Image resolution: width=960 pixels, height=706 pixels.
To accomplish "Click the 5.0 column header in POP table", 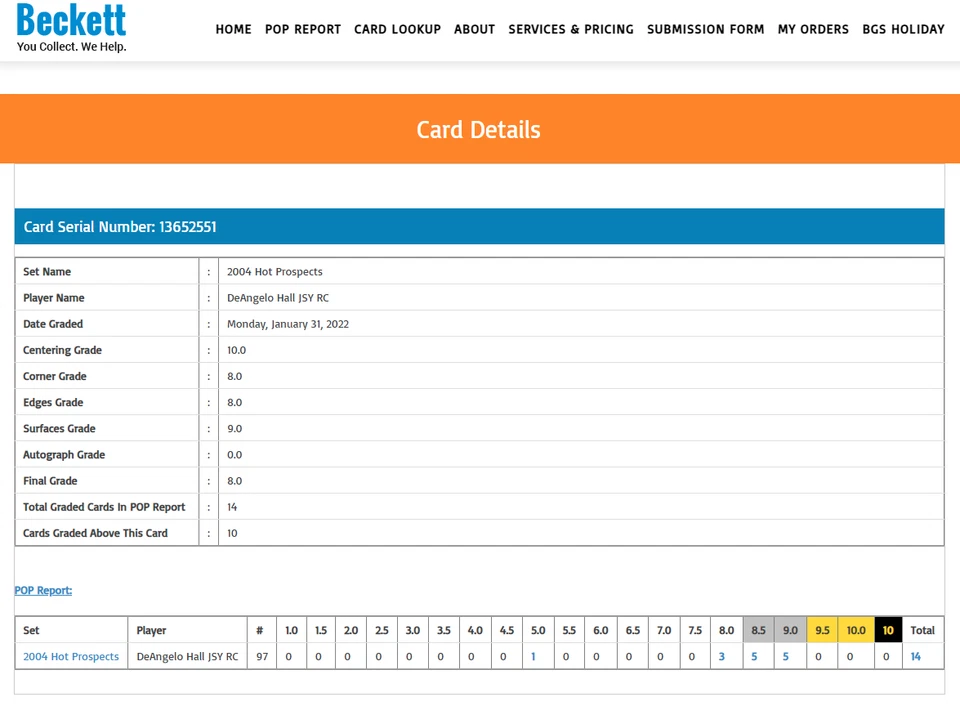I will coord(538,630).
